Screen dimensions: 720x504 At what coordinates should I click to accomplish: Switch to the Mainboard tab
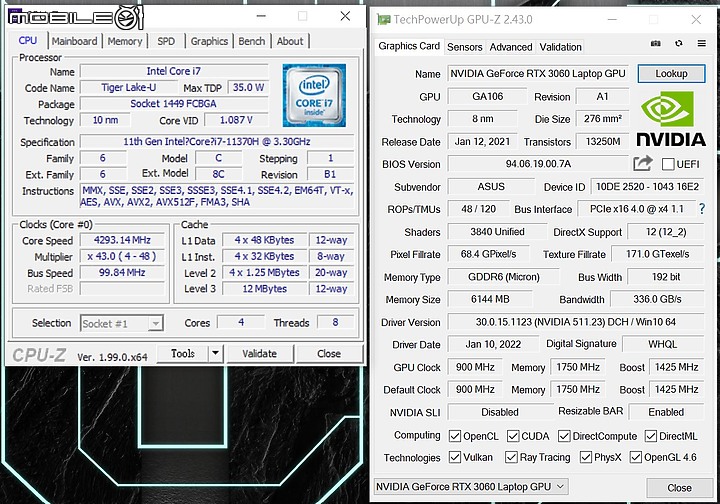(x=74, y=41)
